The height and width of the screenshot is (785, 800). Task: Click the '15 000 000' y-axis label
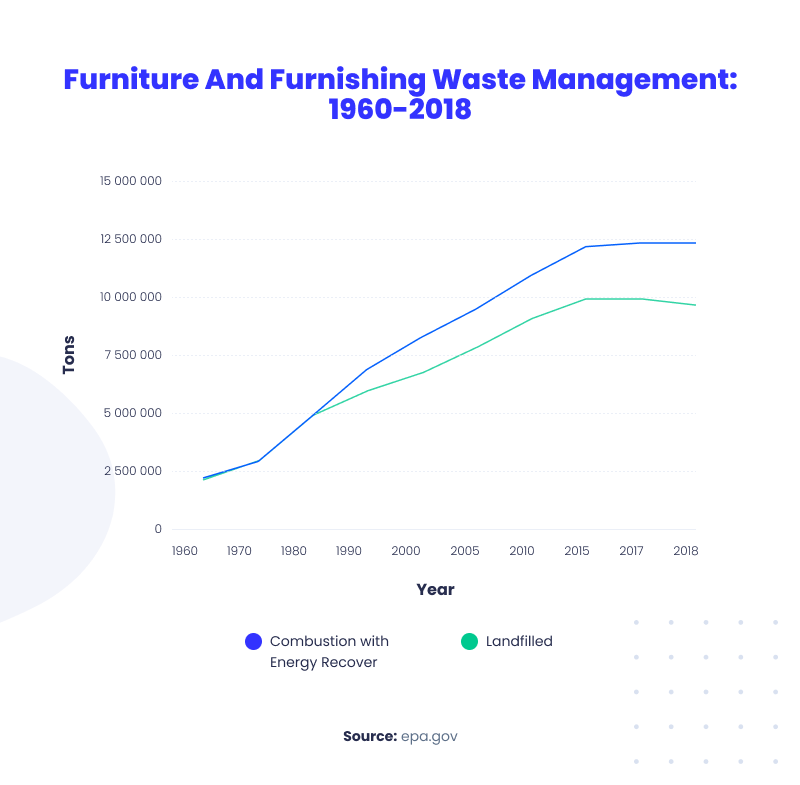[x=131, y=181]
